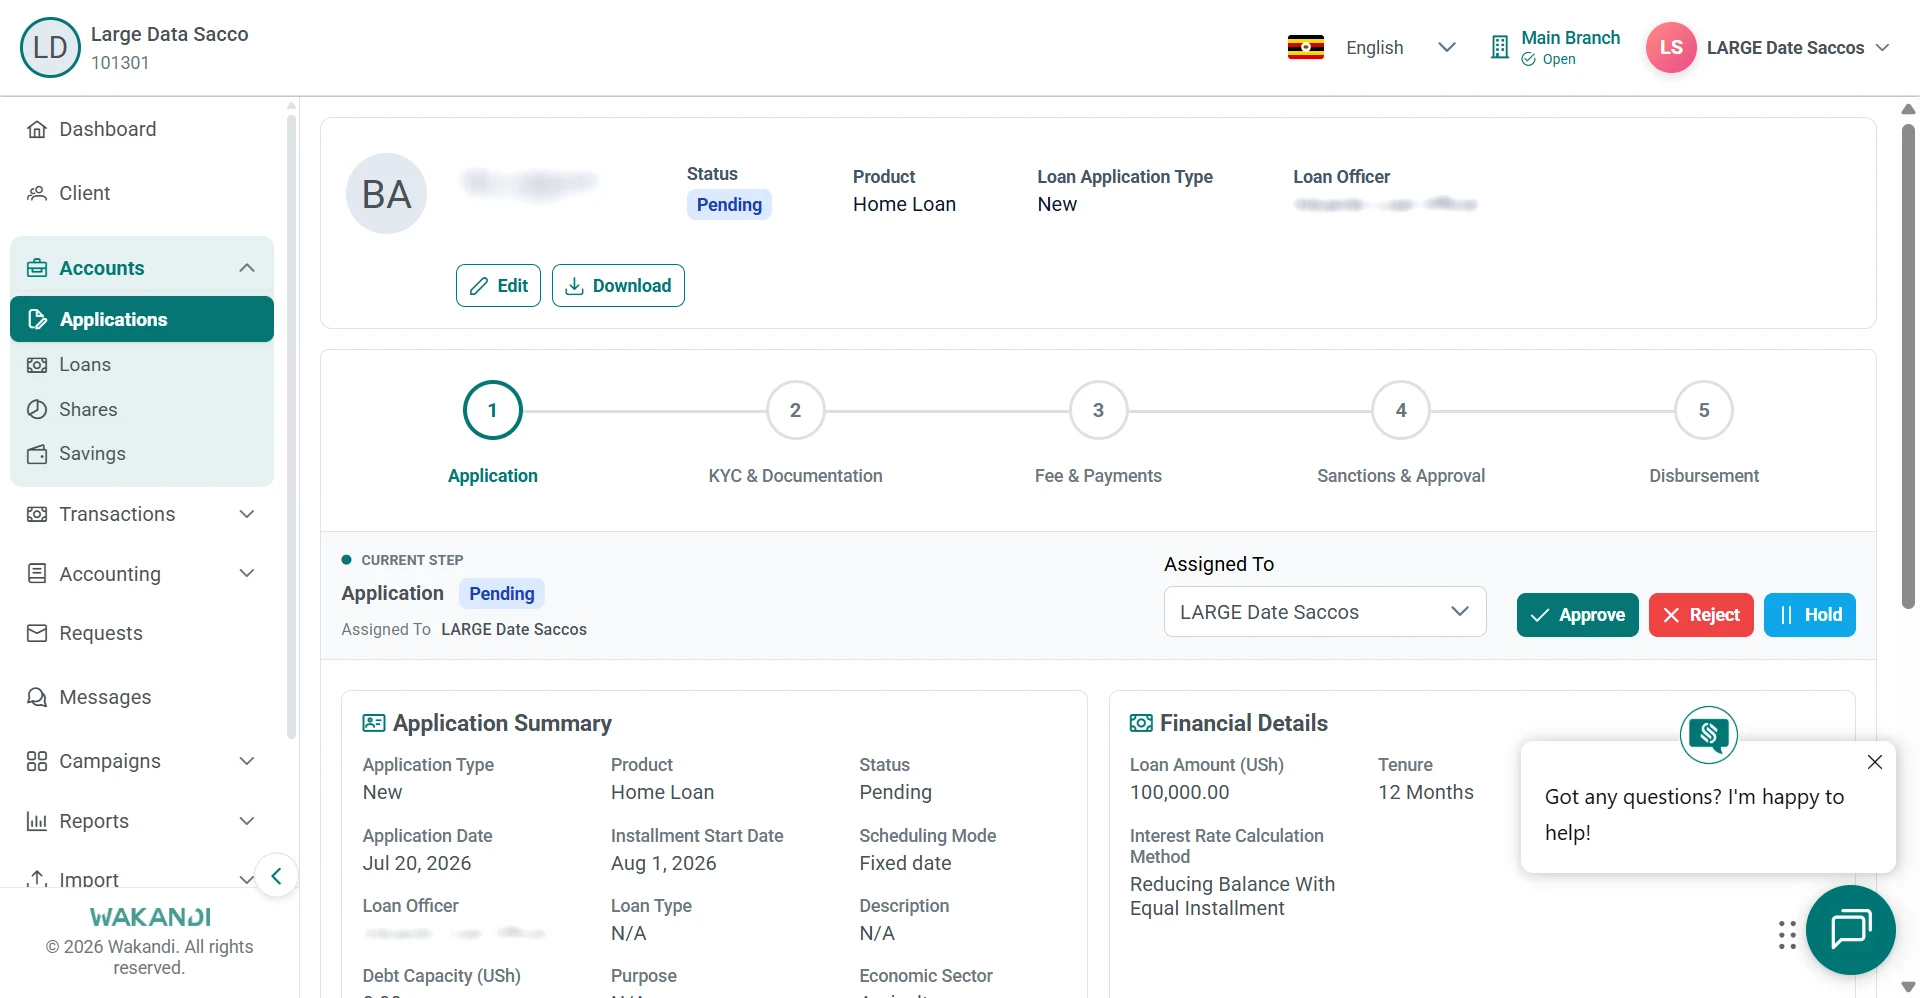Select the Sanctions & Approval step
This screenshot has height=998, width=1920.
click(1400, 410)
